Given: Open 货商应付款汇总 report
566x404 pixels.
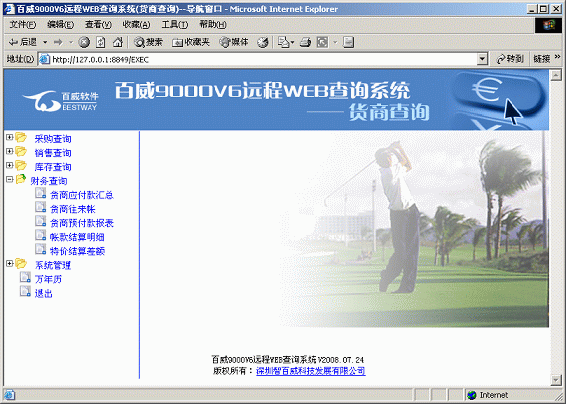Looking at the screenshot, I should tap(82, 195).
